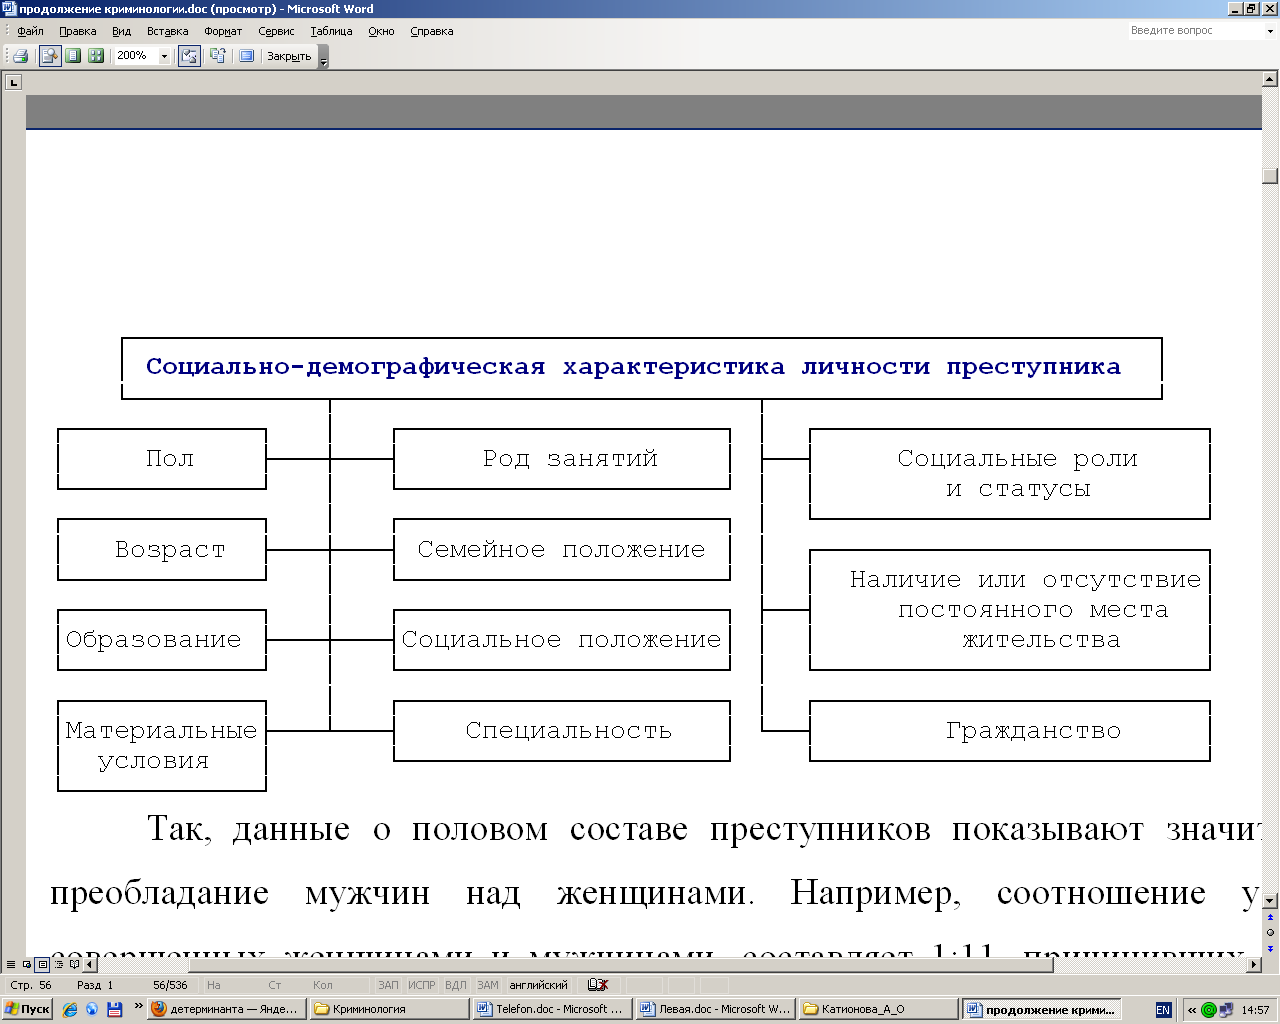Restore the document window inside Word
Image resolution: width=1280 pixels, height=1024 pixels.
point(1251,9)
